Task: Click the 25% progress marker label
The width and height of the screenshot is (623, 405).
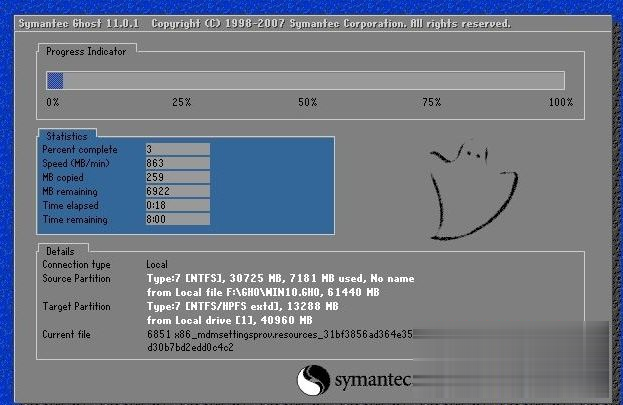Action: click(182, 103)
